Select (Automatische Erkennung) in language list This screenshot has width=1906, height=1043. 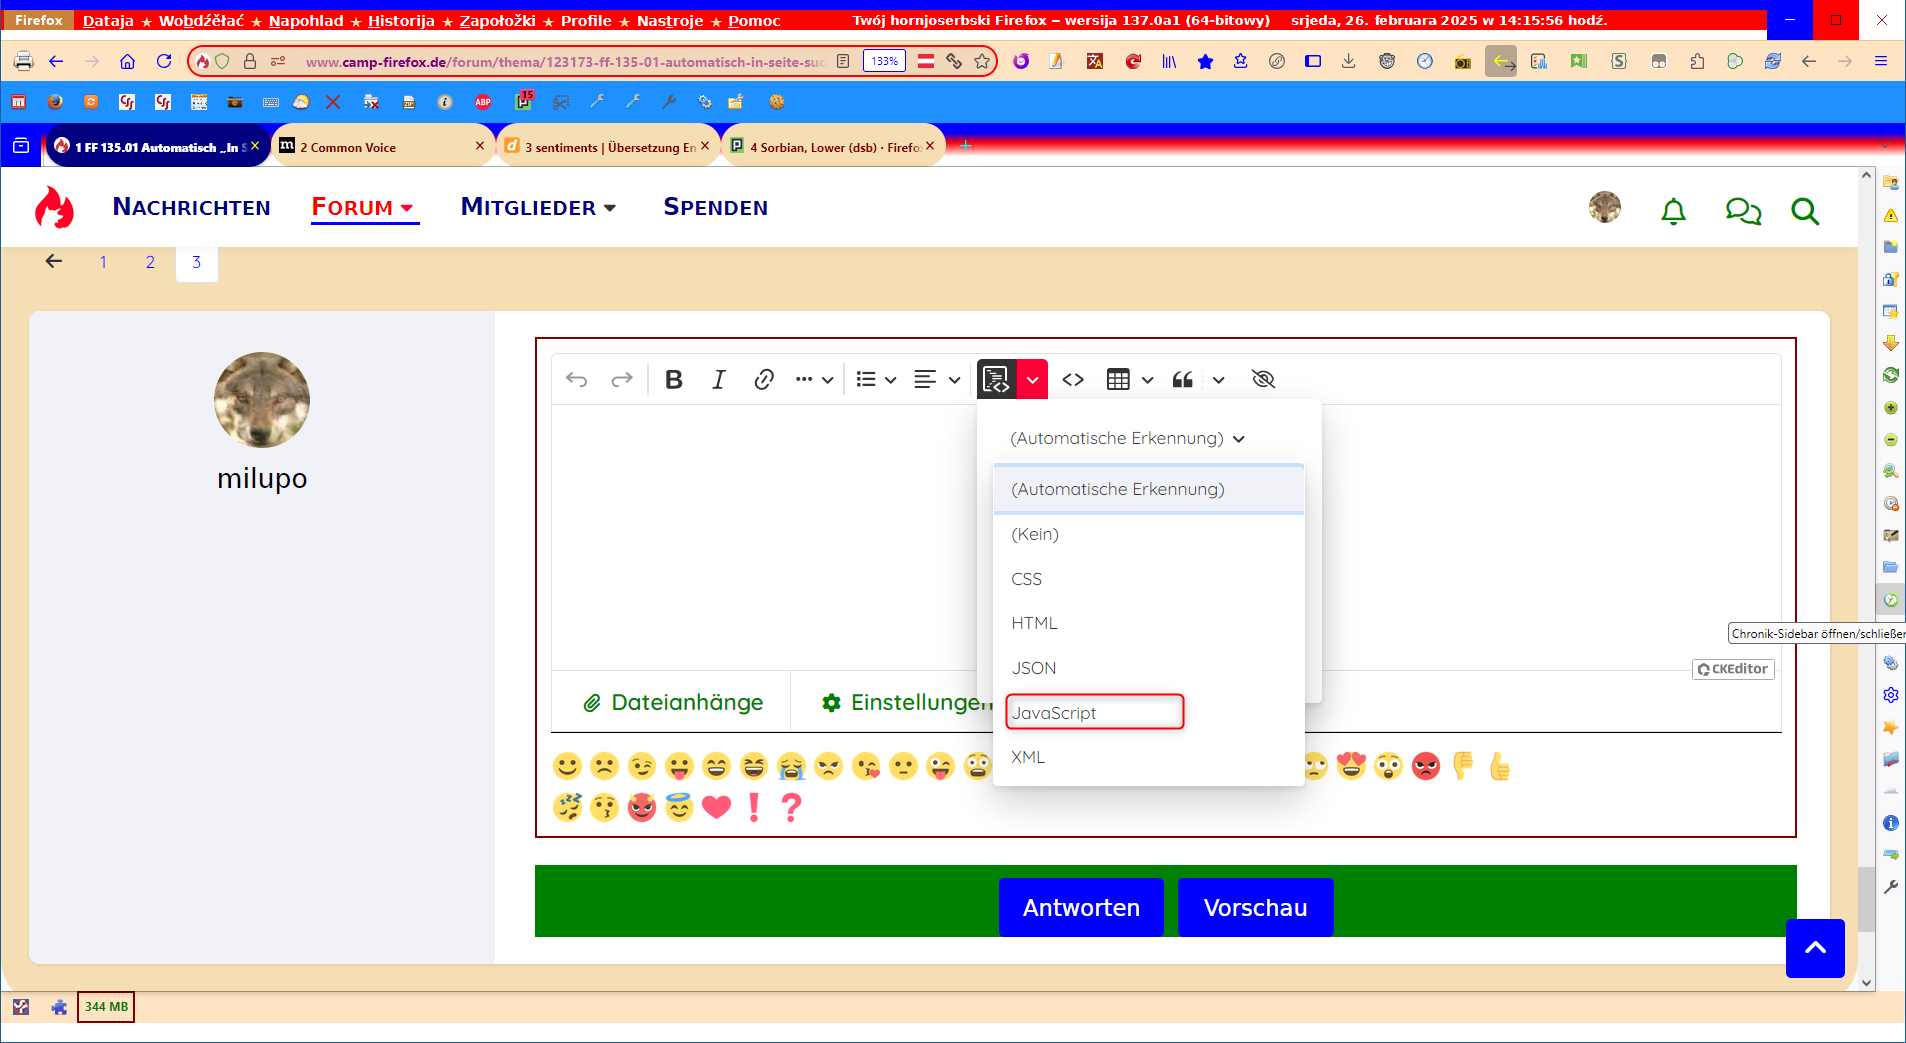coord(1149,489)
